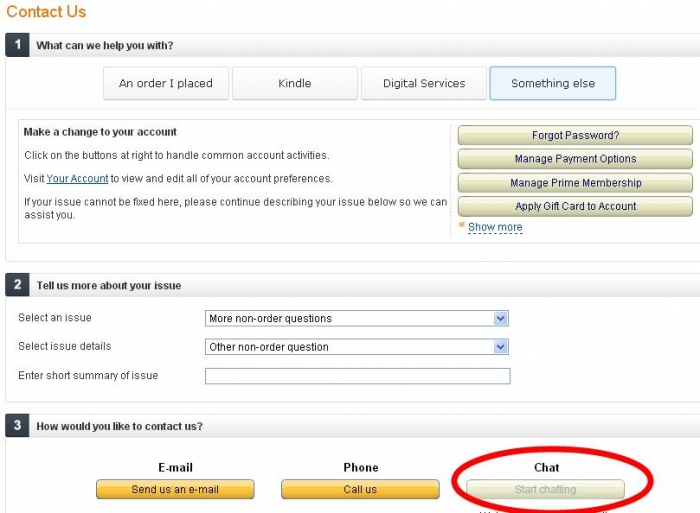Click the Forgot Password? button
This screenshot has height=513, width=700.
point(575,135)
